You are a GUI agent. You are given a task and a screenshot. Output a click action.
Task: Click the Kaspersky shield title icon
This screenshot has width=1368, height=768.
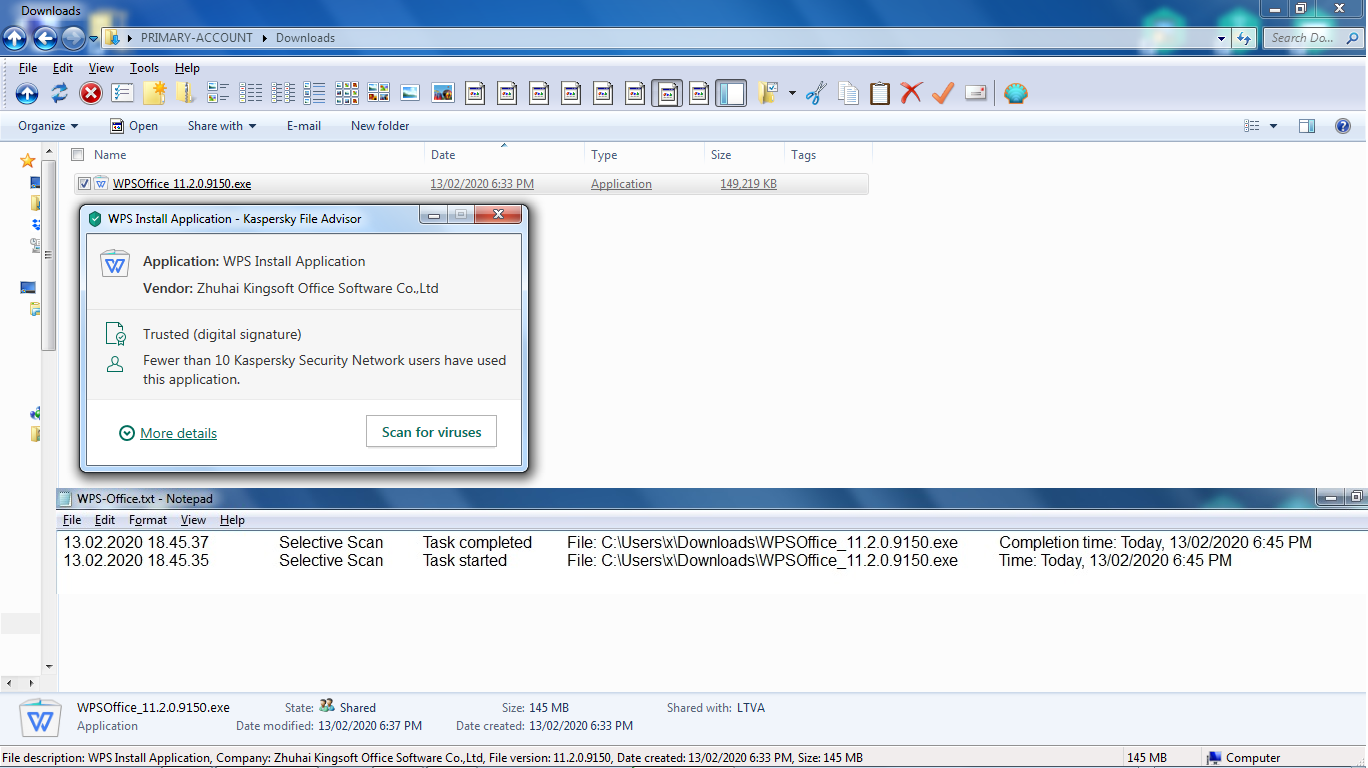pos(95,219)
